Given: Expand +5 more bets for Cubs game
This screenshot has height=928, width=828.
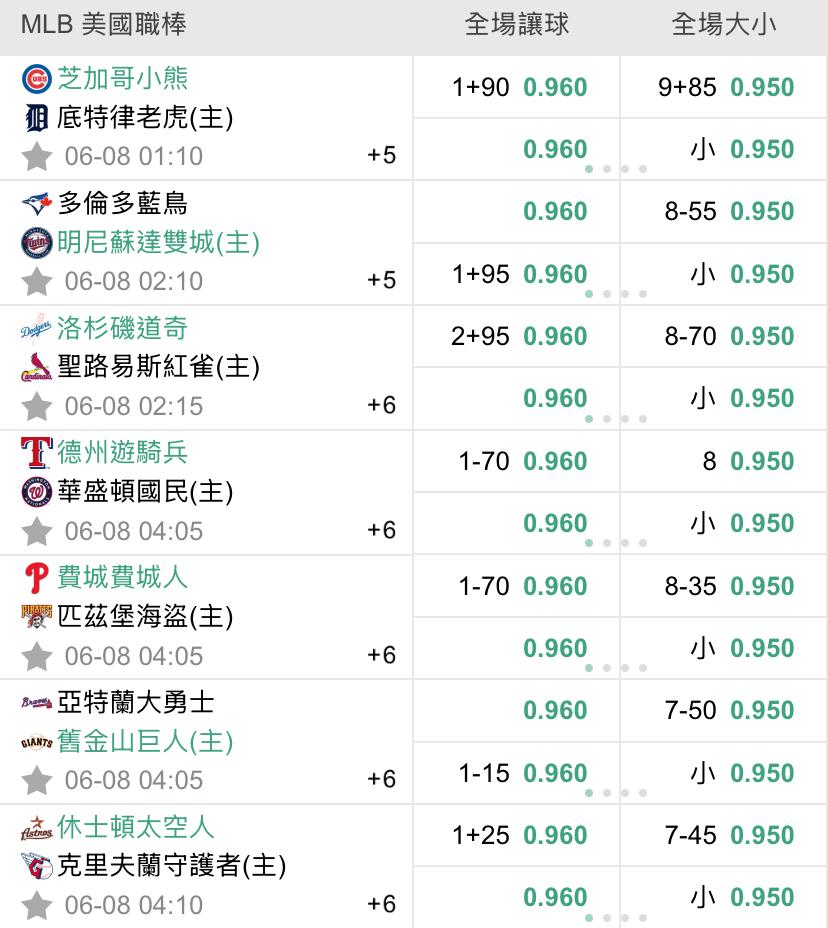Looking at the screenshot, I should coord(381,155).
